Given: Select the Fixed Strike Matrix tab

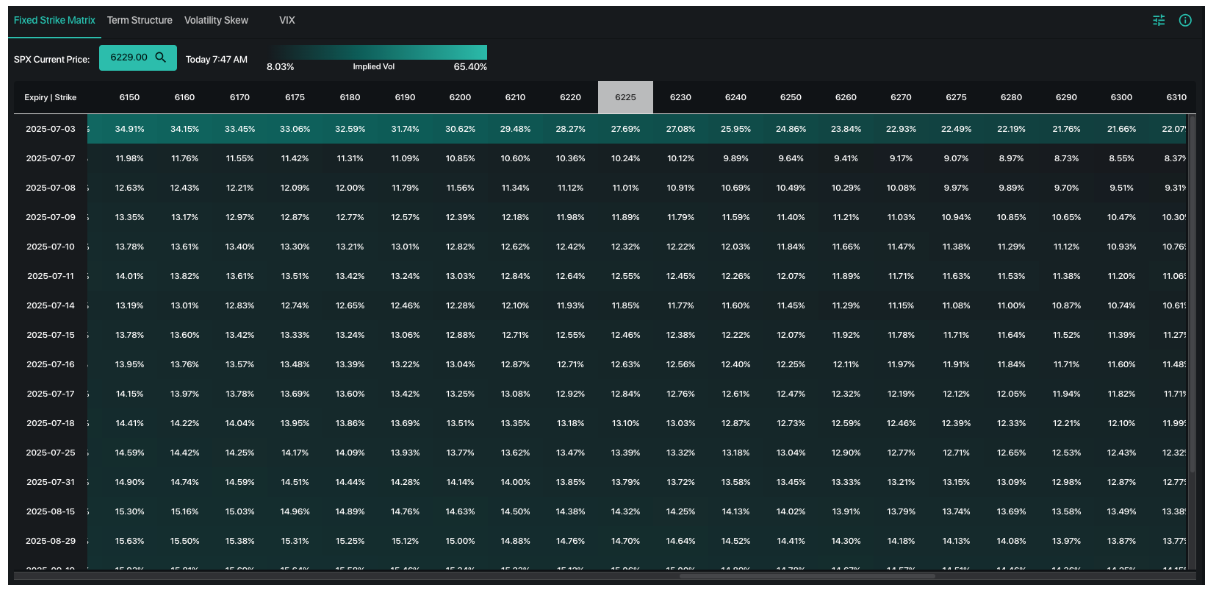Looking at the screenshot, I should click(54, 20).
